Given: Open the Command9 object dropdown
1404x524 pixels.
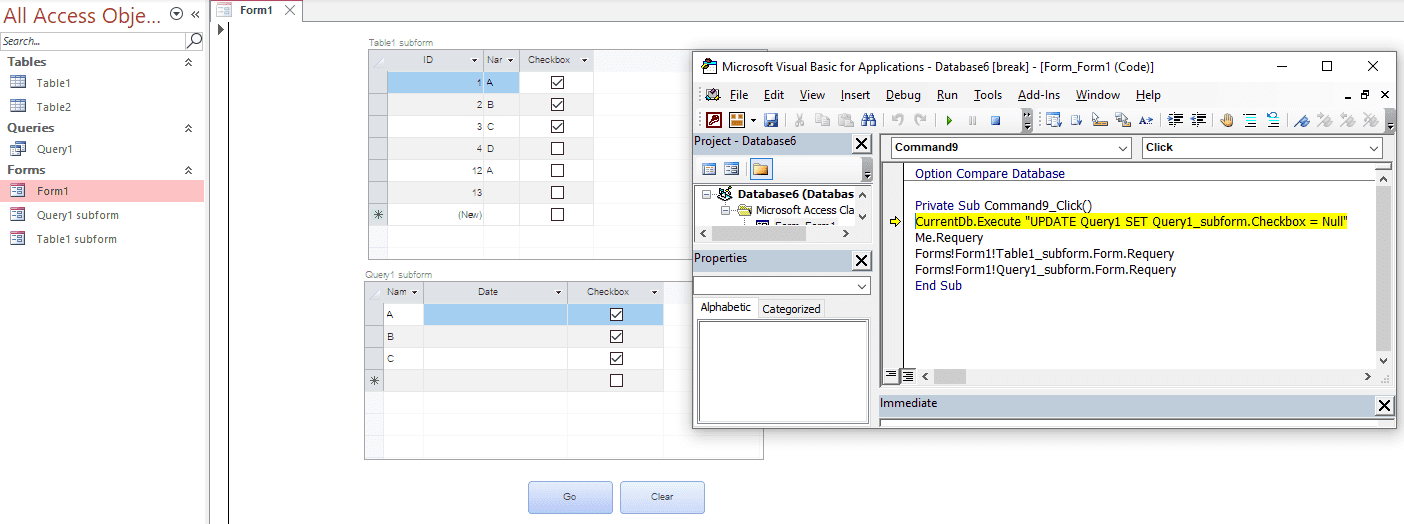Looking at the screenshot, I should (x=1122, y=147).
